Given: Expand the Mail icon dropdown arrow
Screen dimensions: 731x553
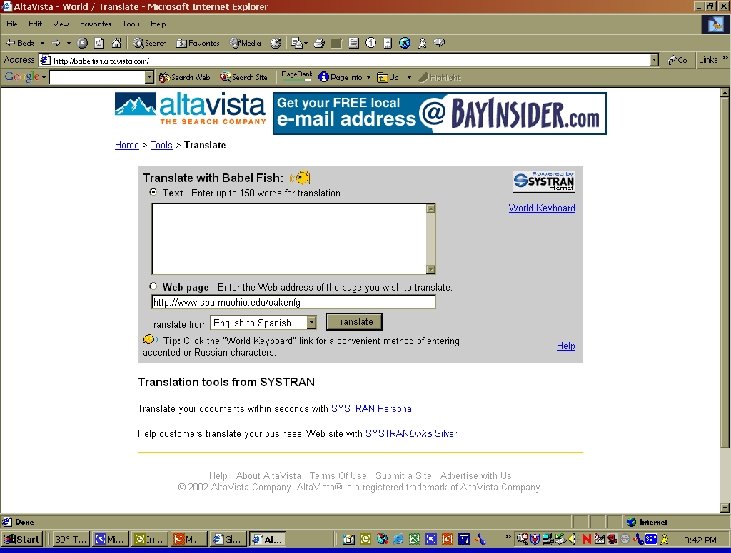Looking at the screenshot, I should [306, 43].
